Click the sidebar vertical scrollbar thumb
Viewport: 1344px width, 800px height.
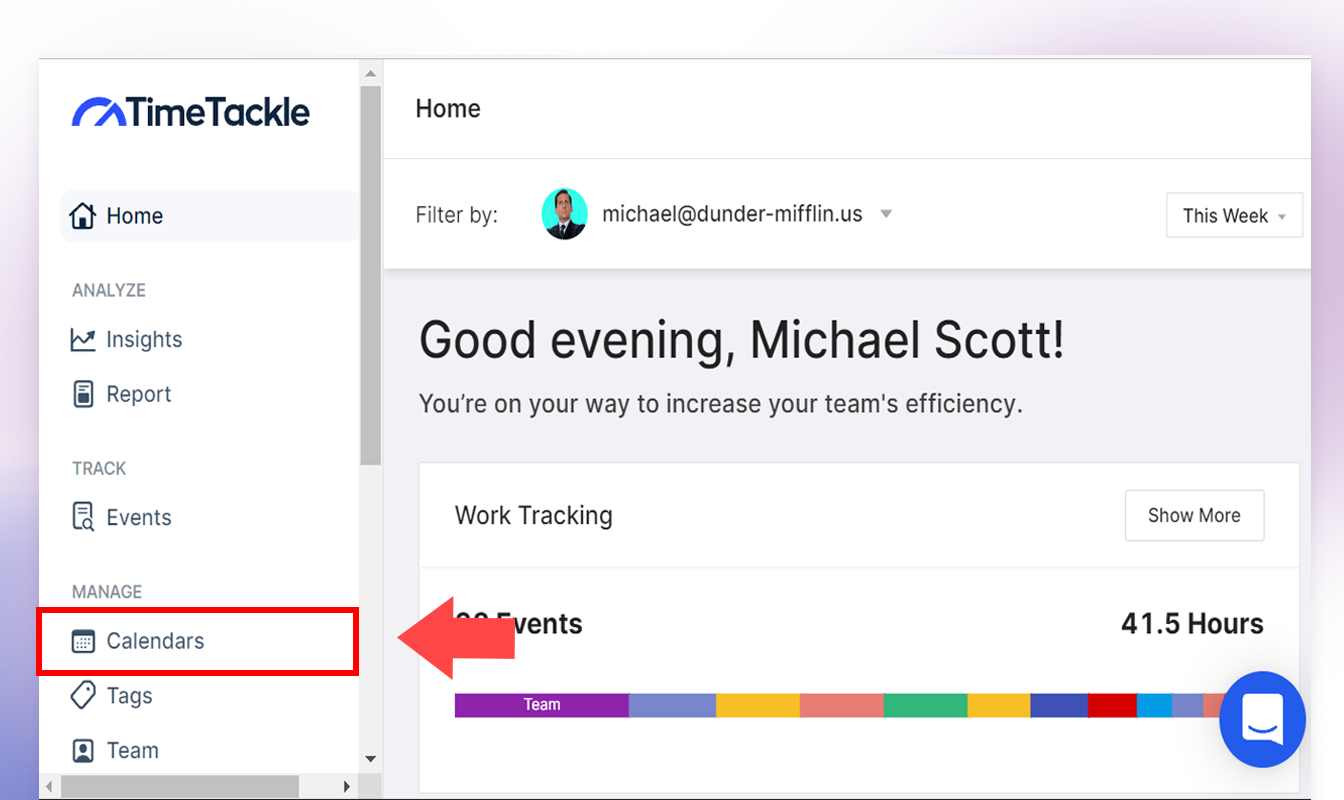tap(370, 275)
